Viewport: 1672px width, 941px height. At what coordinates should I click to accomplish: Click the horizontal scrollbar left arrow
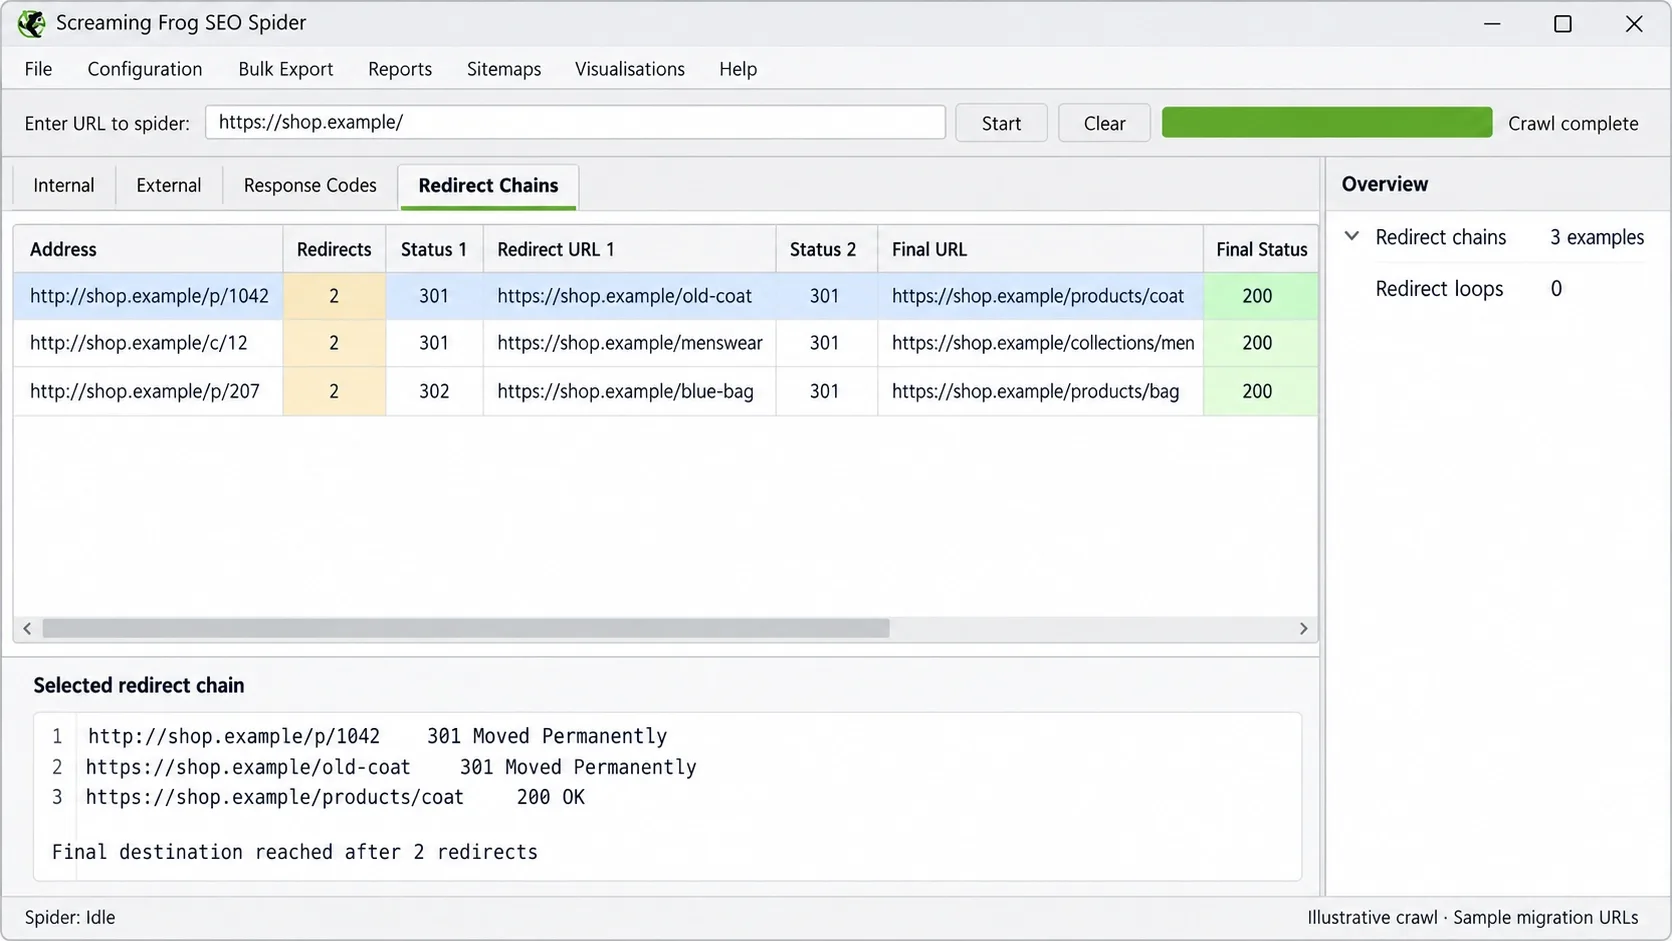click(27, 628)
